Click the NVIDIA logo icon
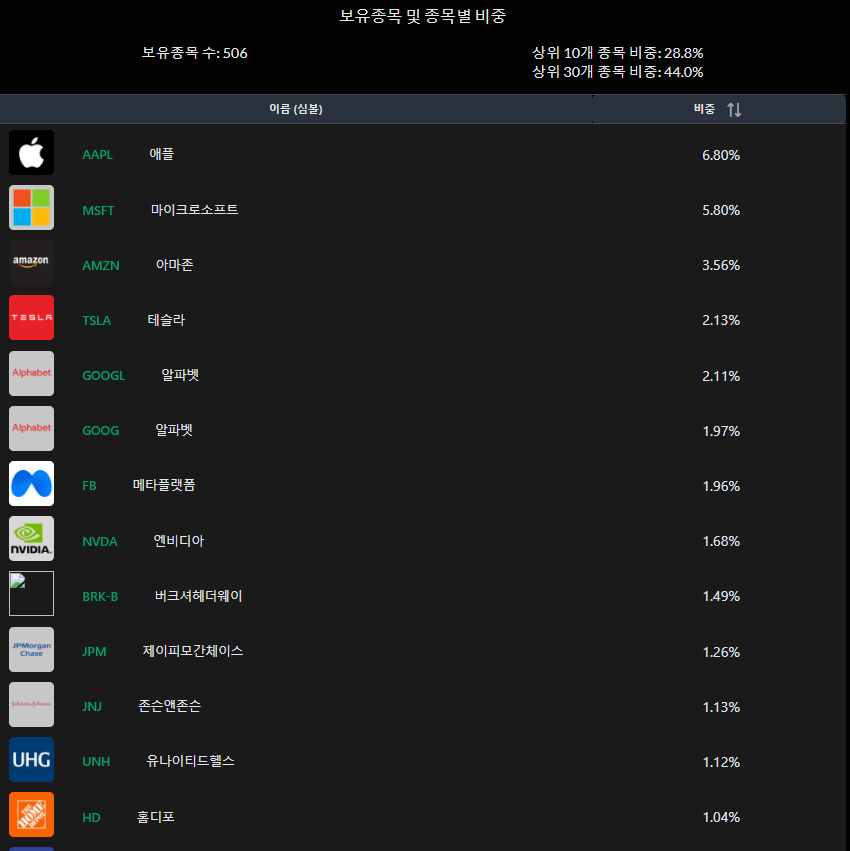 [31, 538]
